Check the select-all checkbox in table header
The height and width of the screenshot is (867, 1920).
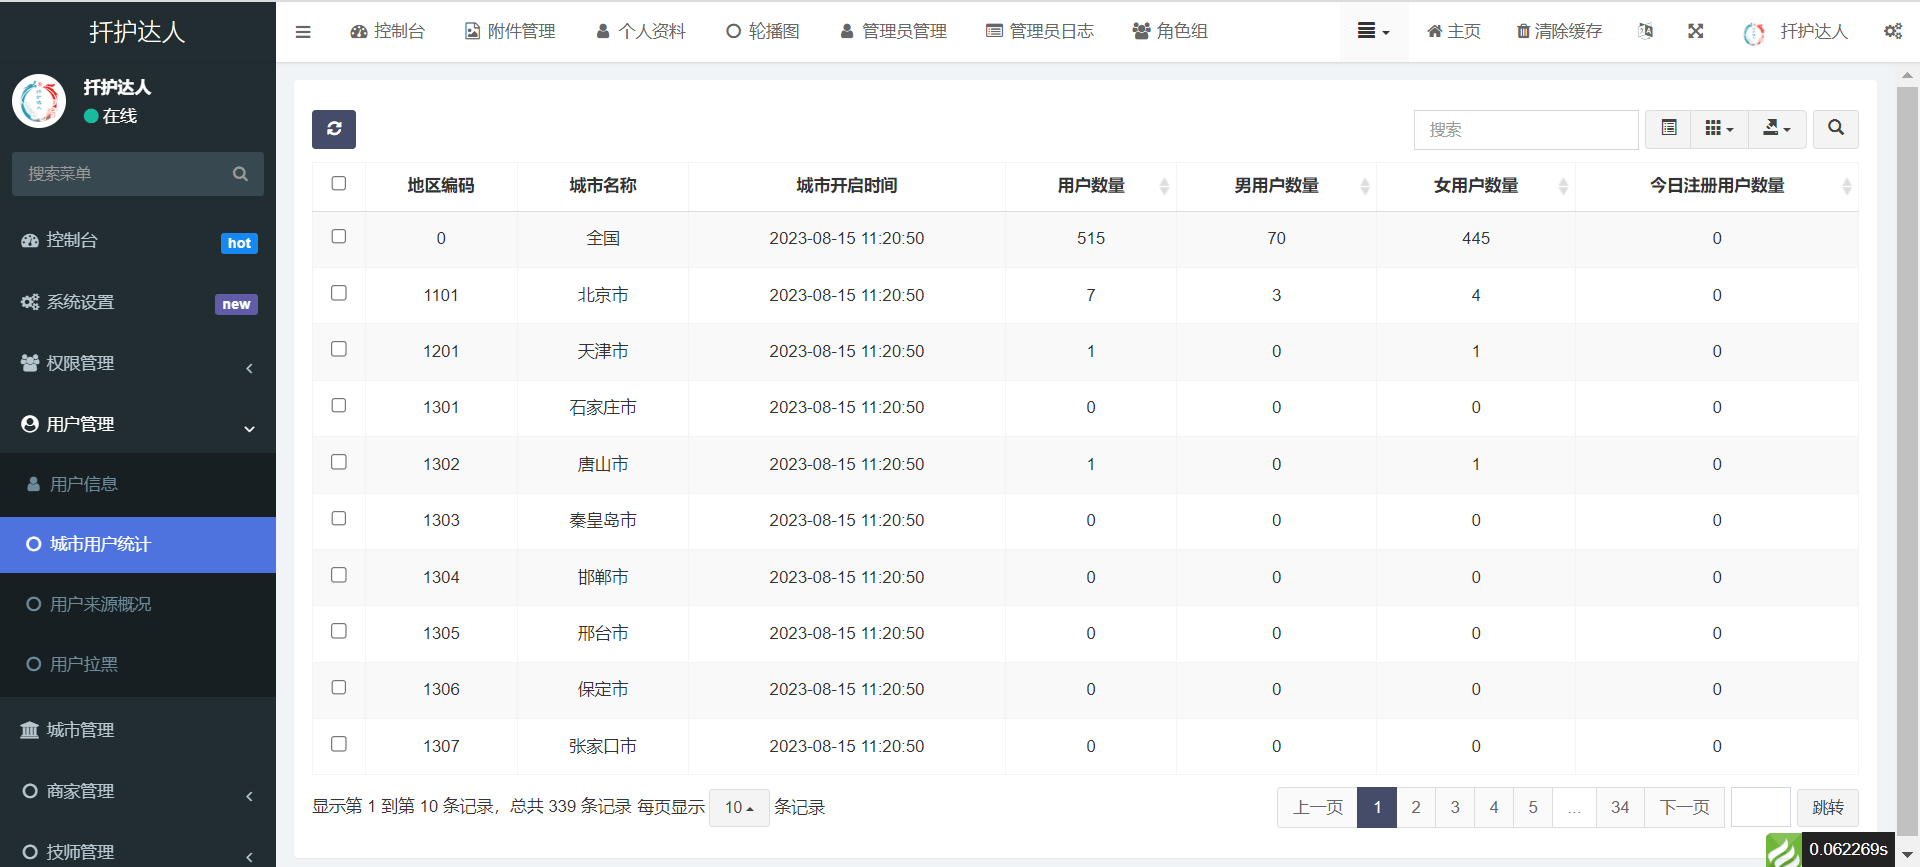pyautogui.click(x=339, y=184)
